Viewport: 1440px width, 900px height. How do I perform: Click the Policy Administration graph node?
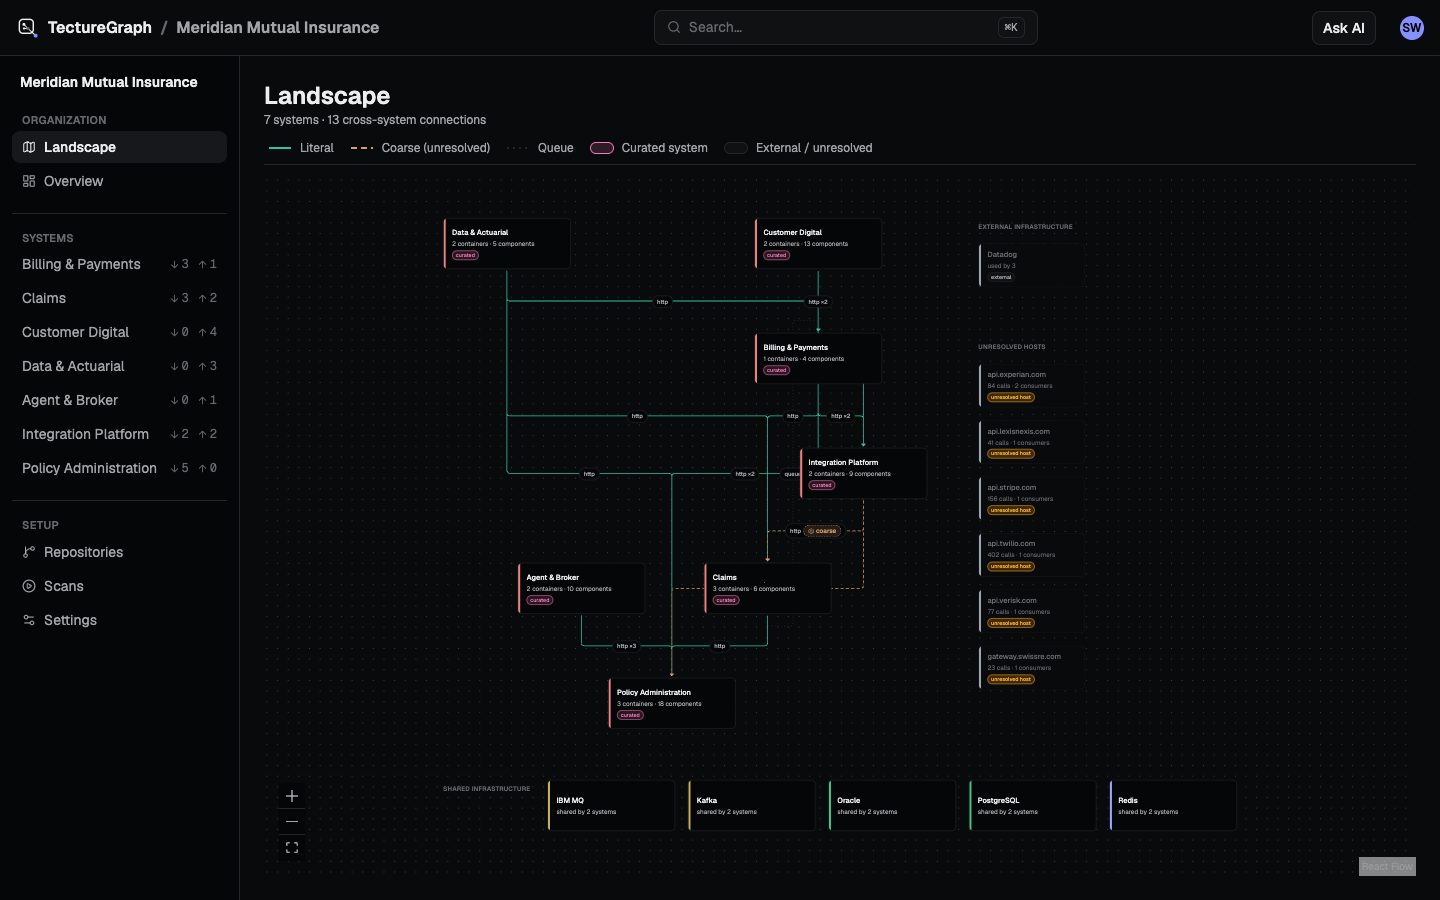(672, 703)
